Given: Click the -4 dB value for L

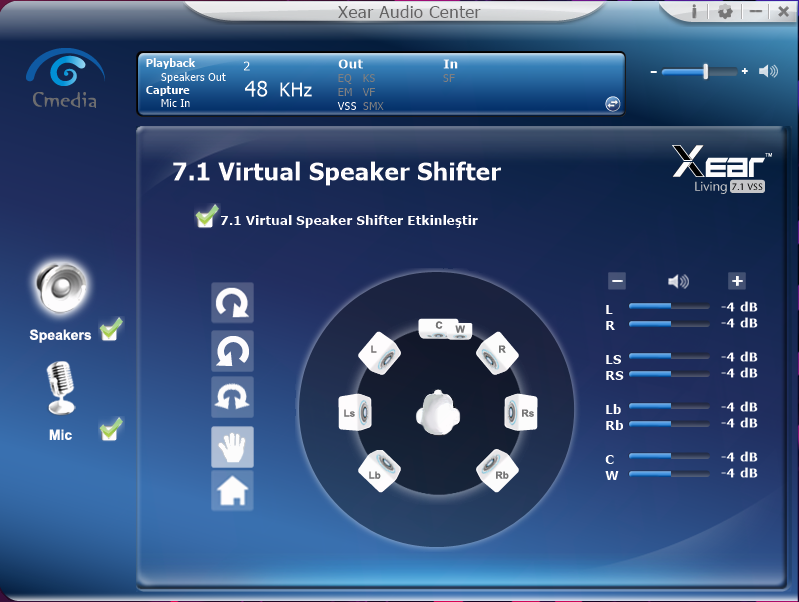Looking at the screenshot, I should pos(739,307).
